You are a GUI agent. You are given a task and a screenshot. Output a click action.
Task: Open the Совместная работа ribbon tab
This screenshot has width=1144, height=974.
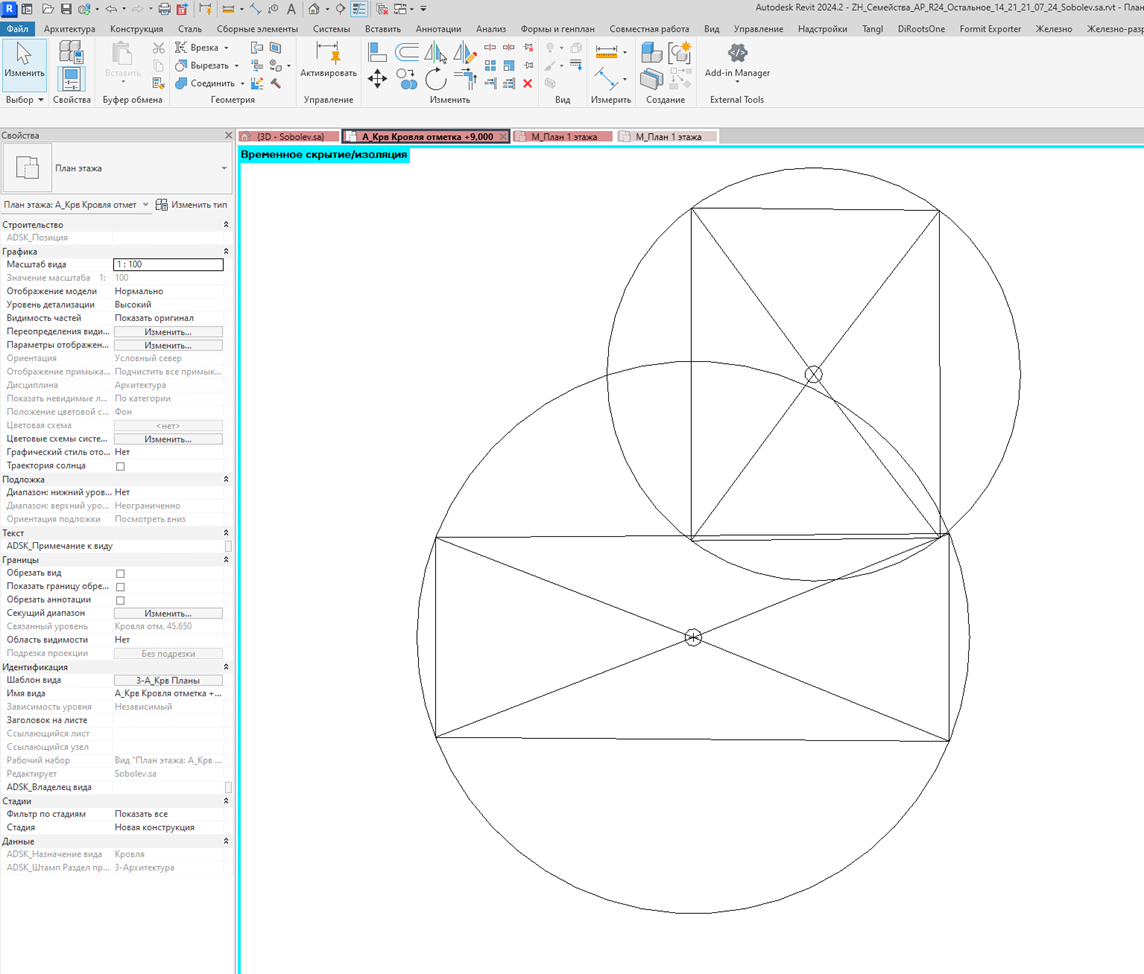tap(649, 29)
